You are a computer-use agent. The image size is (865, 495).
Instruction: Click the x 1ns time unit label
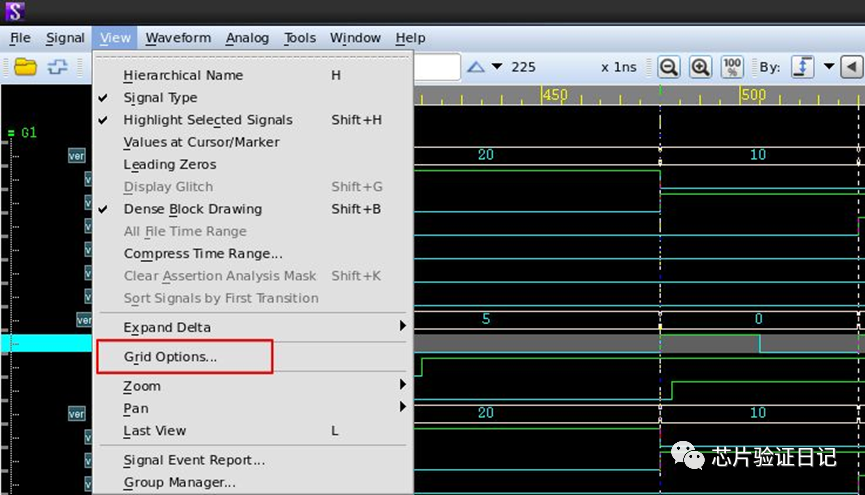(619, 67)
